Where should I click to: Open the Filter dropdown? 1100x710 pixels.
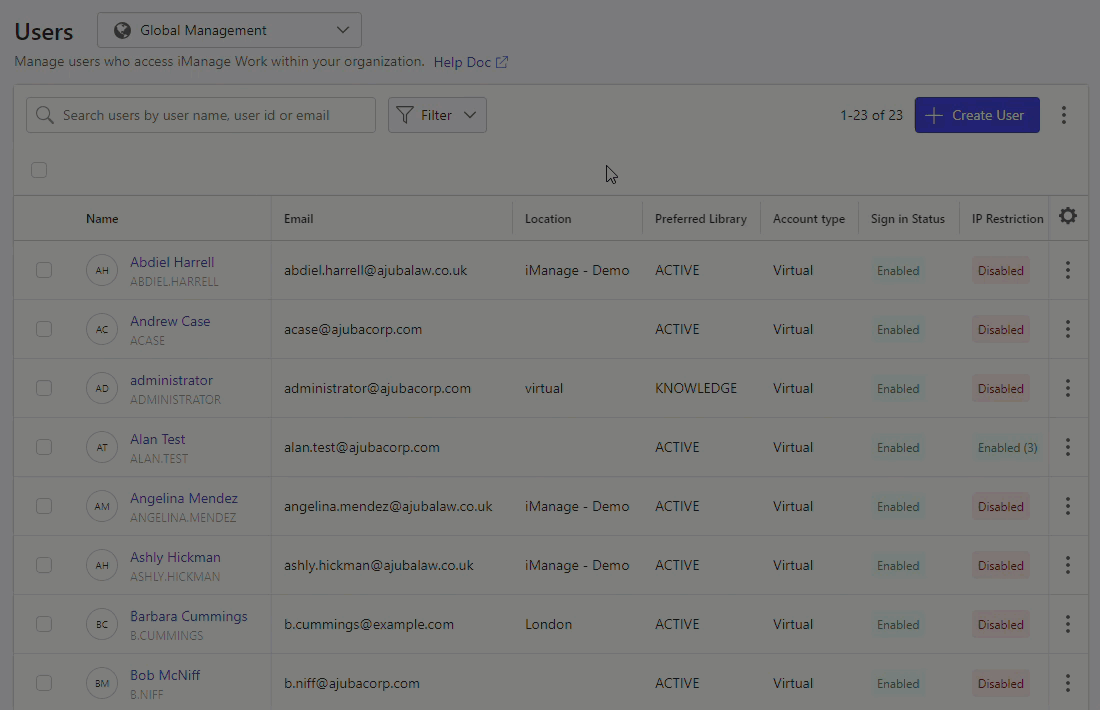(x=437, y=115)
